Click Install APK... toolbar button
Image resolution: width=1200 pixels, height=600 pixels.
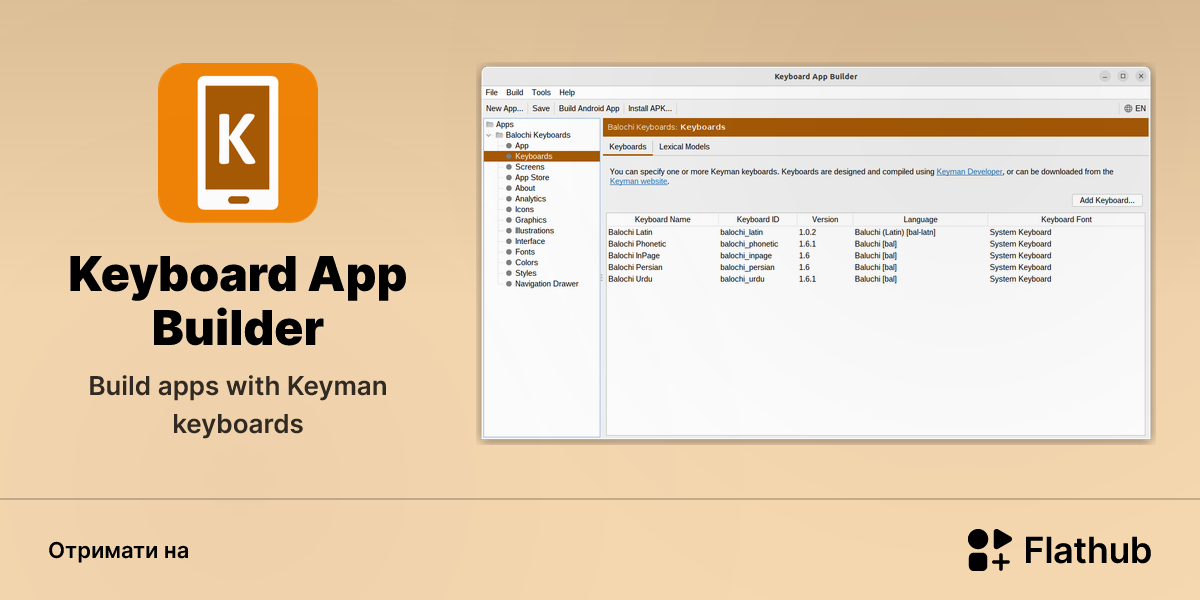650,108
